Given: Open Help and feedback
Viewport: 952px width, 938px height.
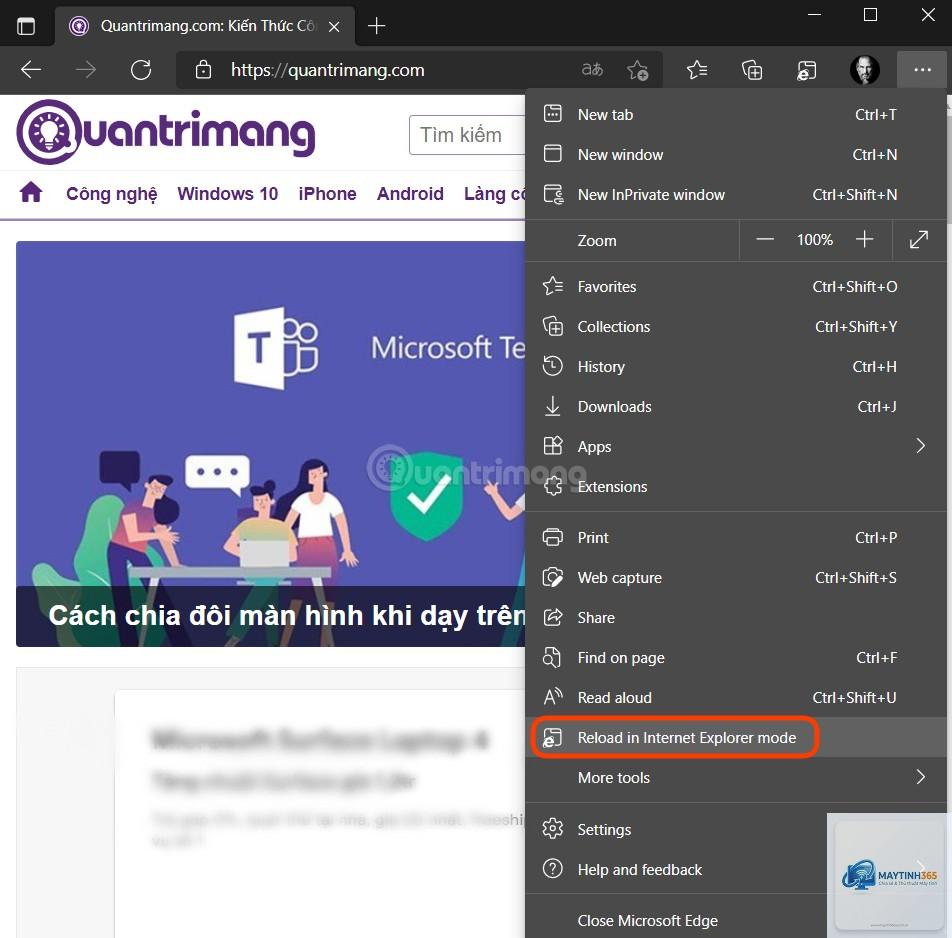Looking at the screenshot, I should (676, 870).
